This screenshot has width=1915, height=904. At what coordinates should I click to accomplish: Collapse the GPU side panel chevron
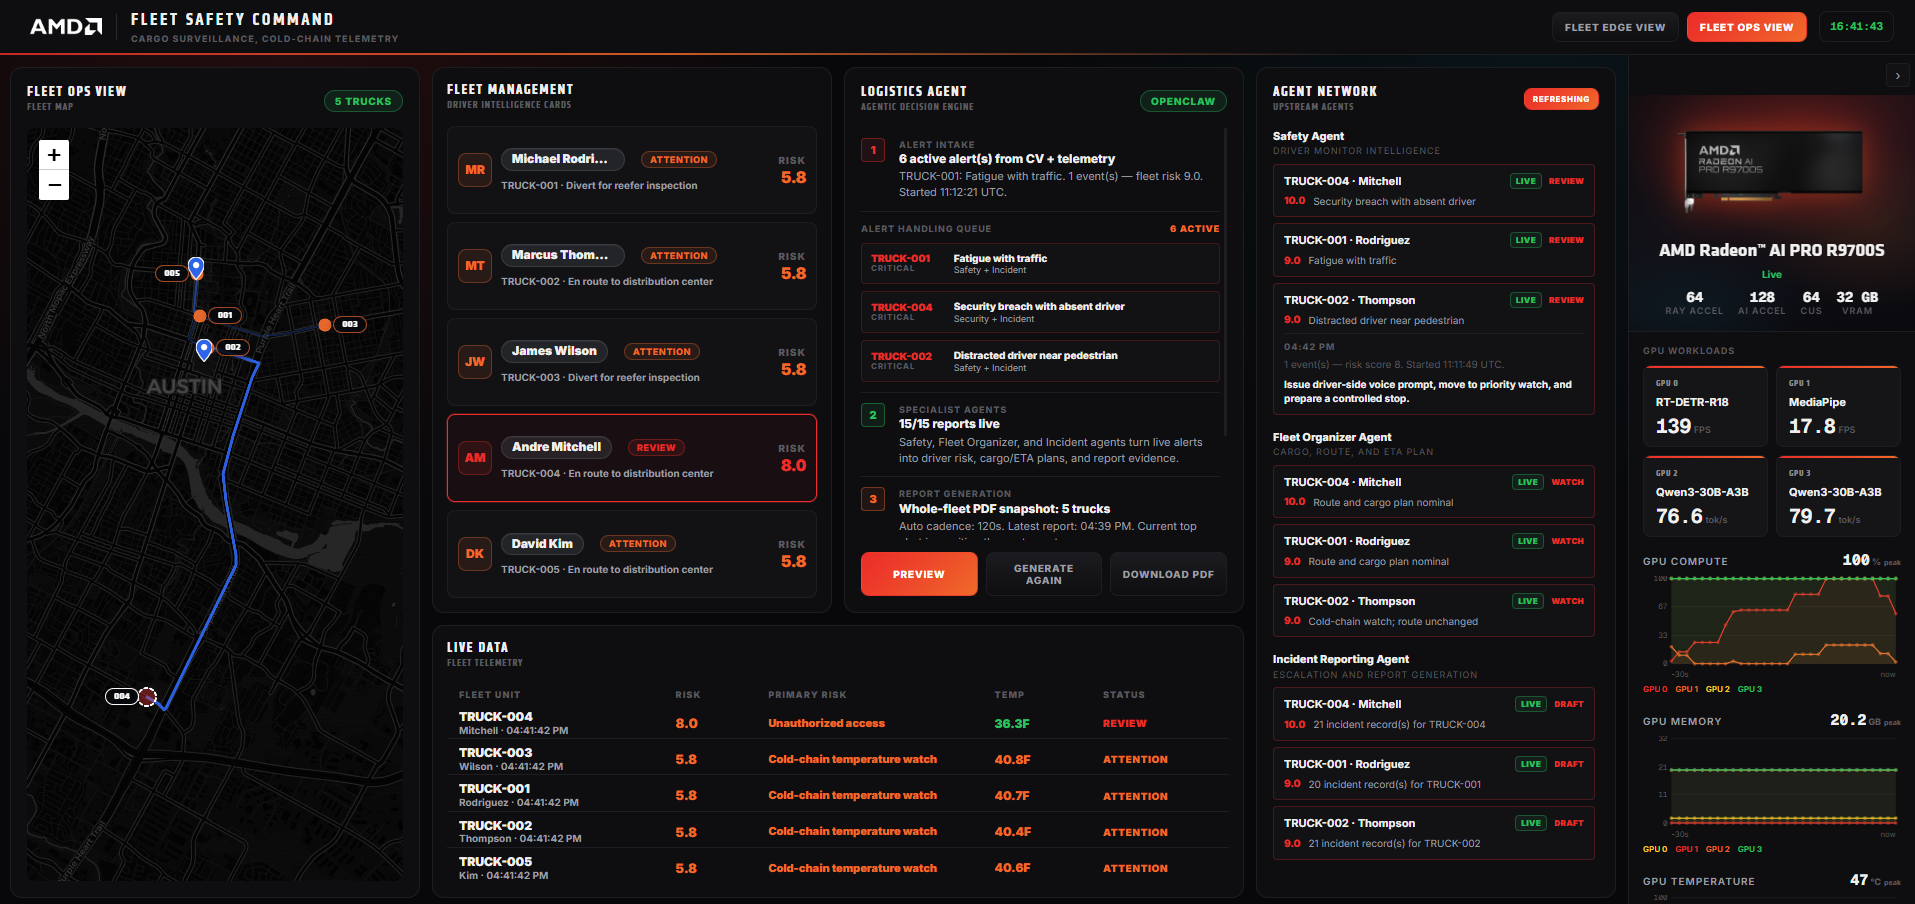pyautogui.click(x=1897, y=76)
